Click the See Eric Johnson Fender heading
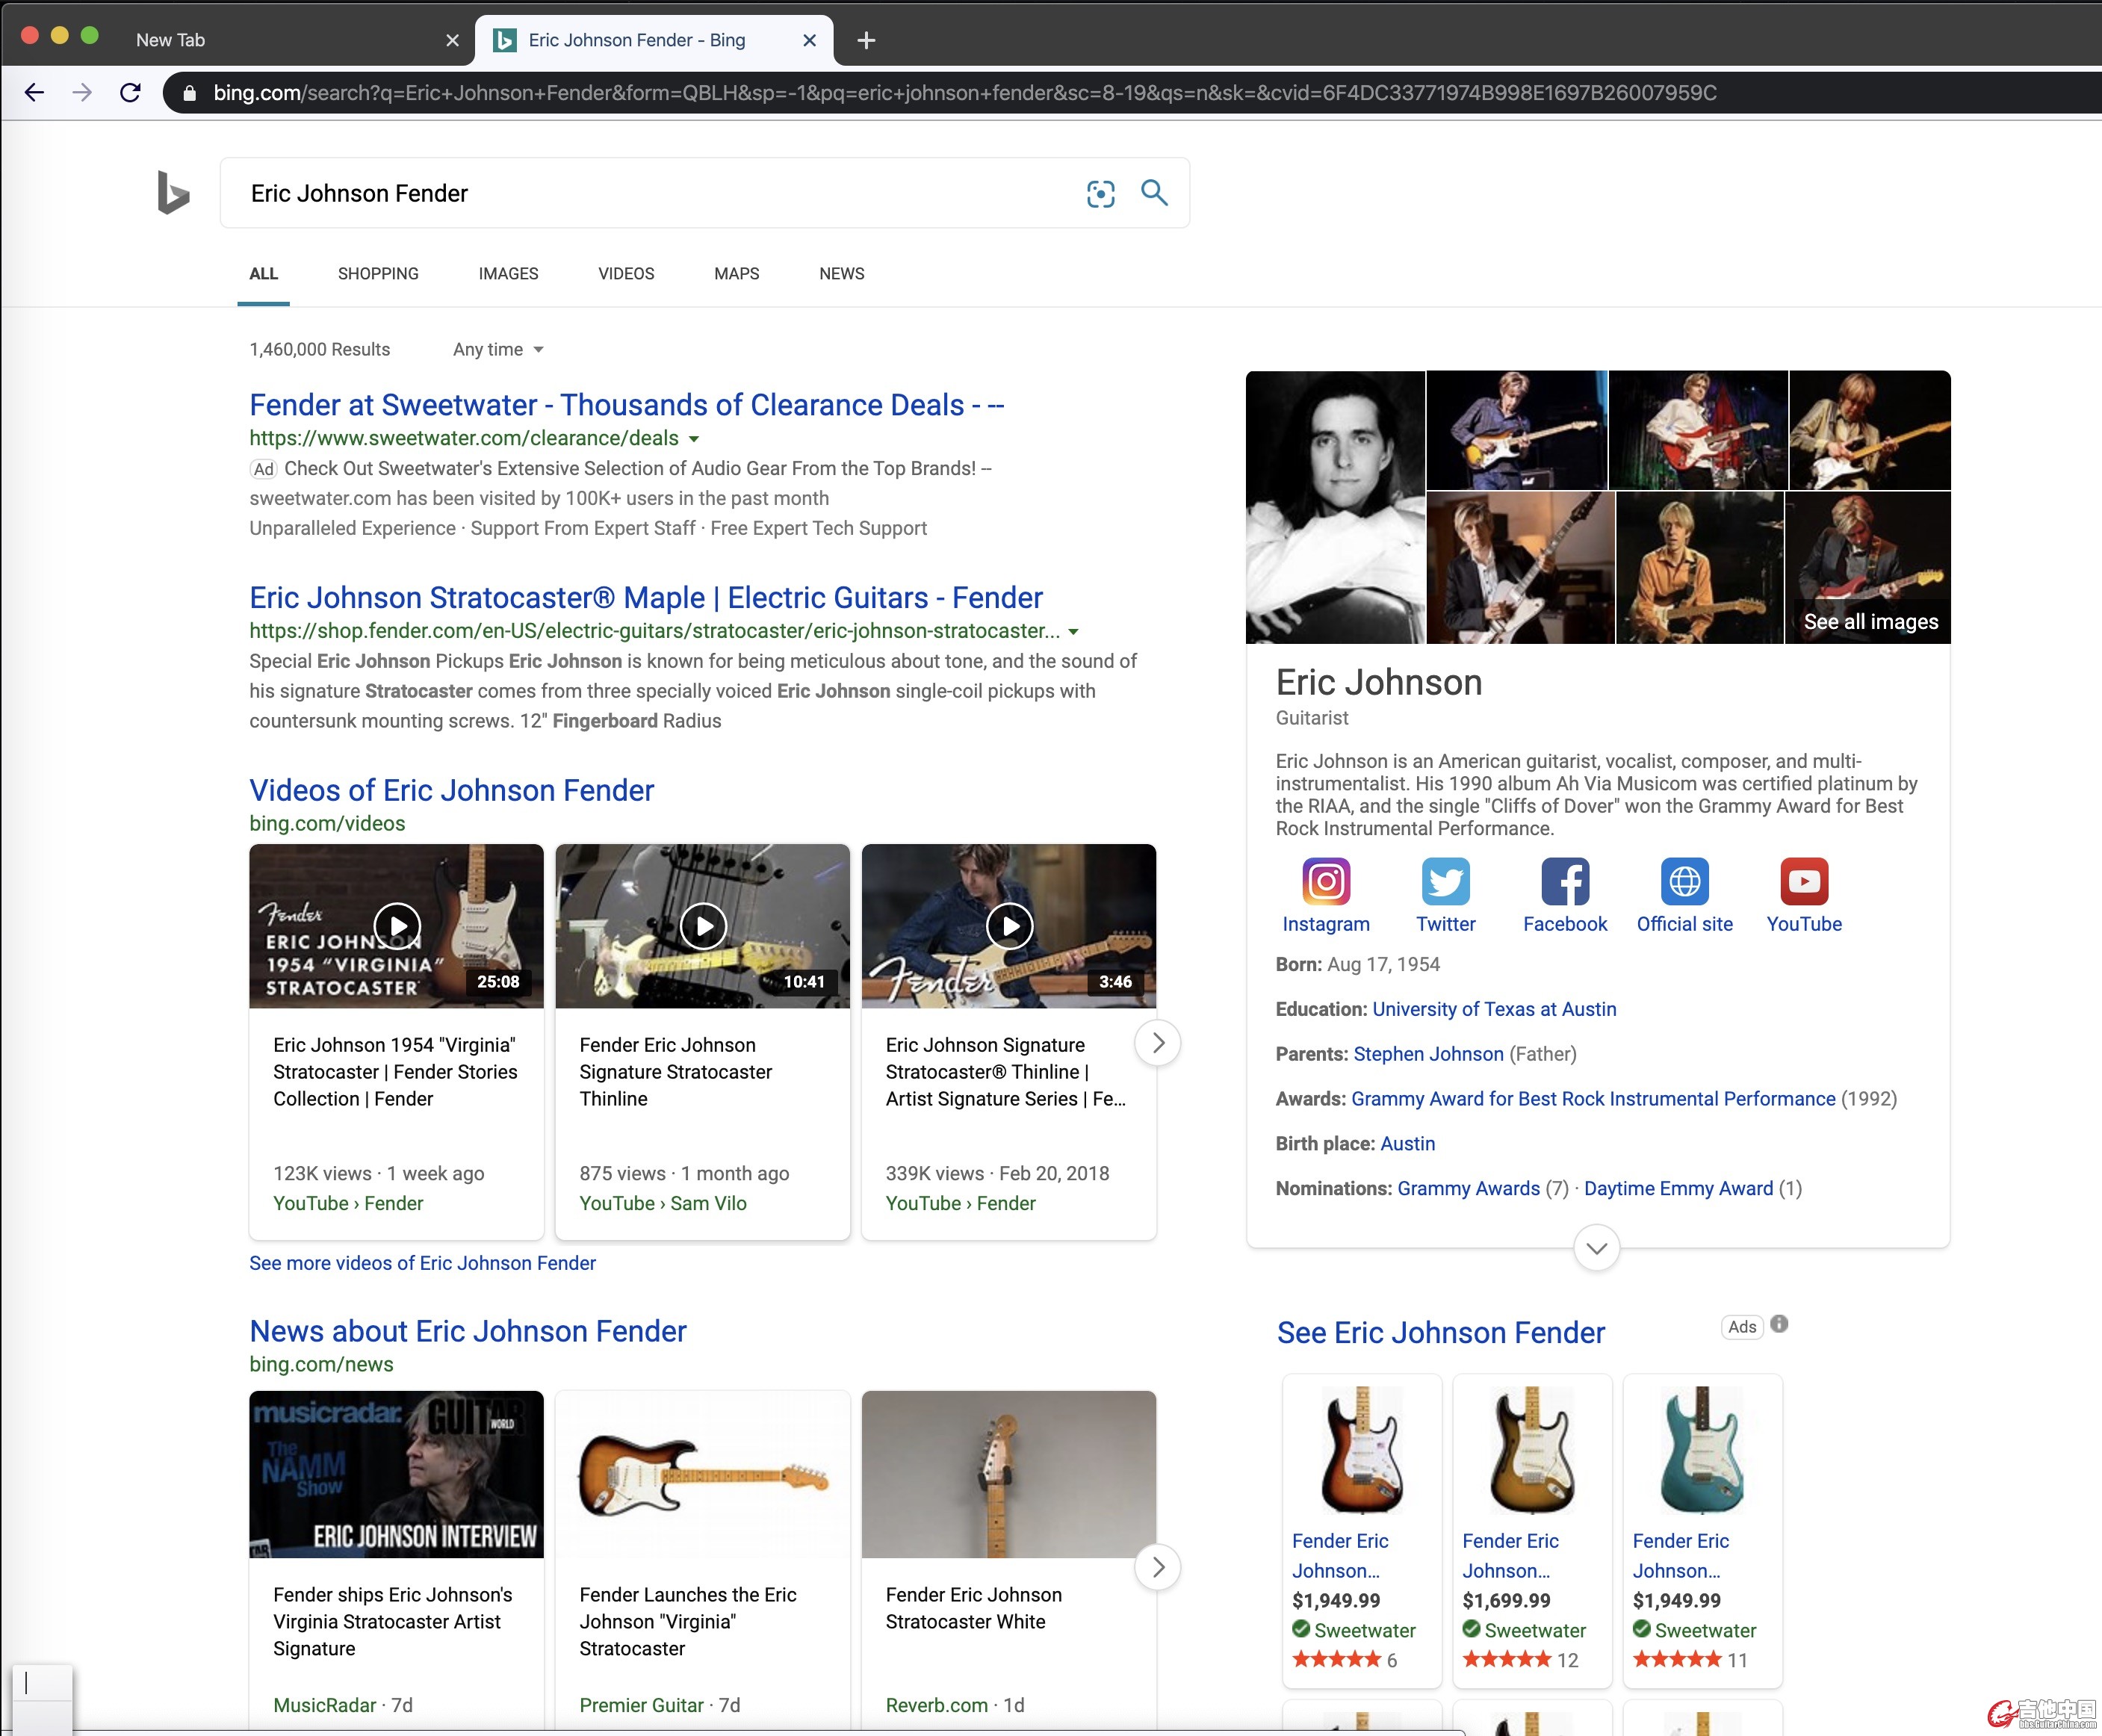This screenshot has height=1736, width=2102. coord(1440,1332)
